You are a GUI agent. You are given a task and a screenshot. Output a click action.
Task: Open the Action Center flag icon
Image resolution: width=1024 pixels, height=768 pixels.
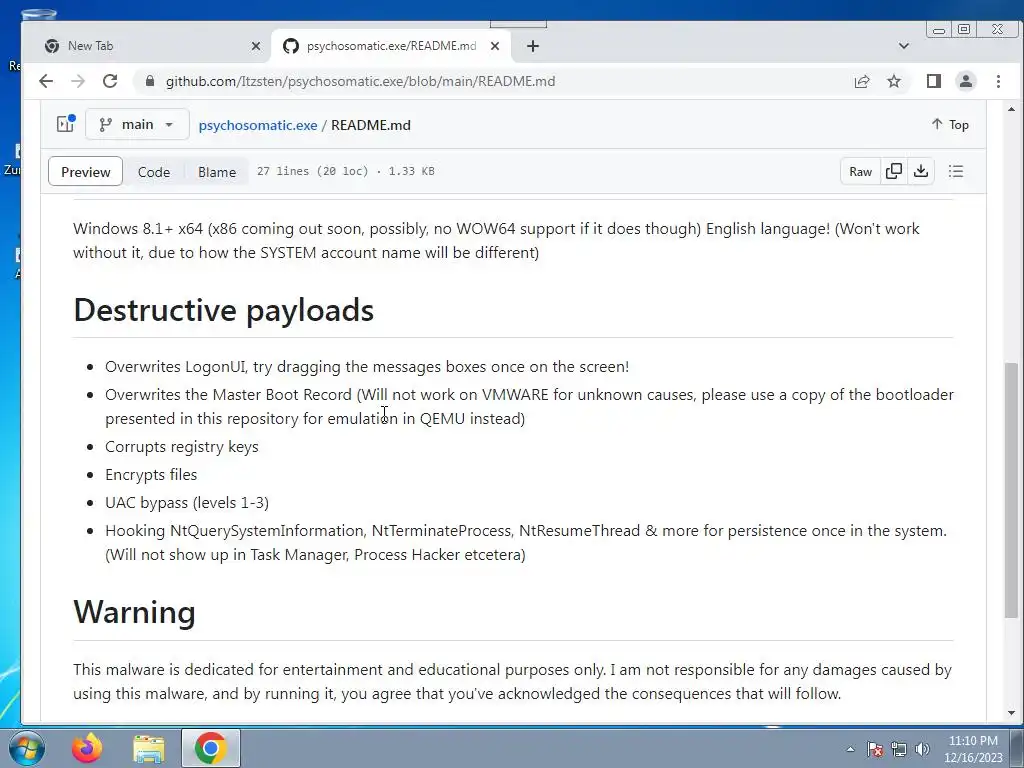click(x=875, y=750)
